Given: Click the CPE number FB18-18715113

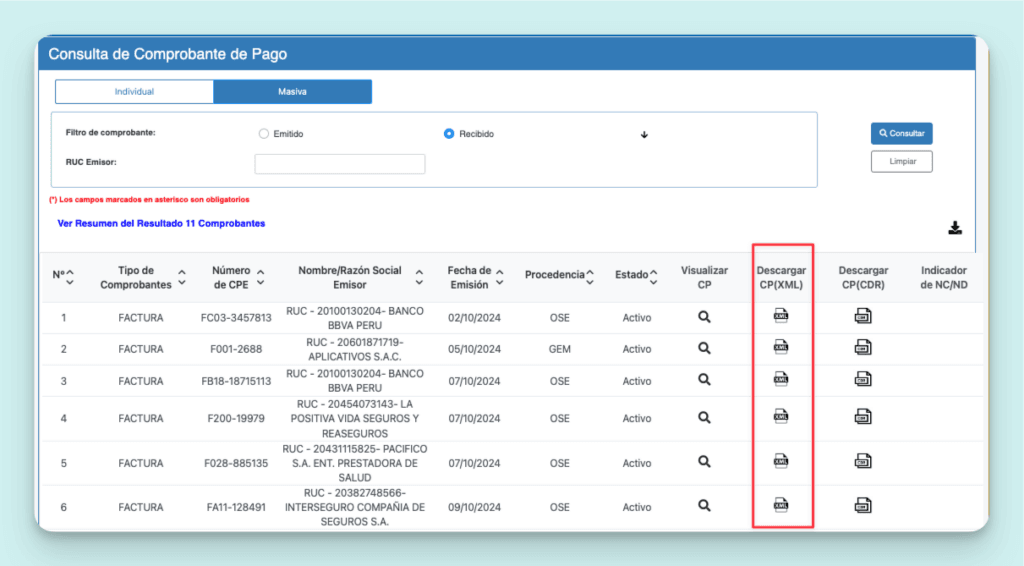Looking at the screenshot, I should (x=236, y=381).
